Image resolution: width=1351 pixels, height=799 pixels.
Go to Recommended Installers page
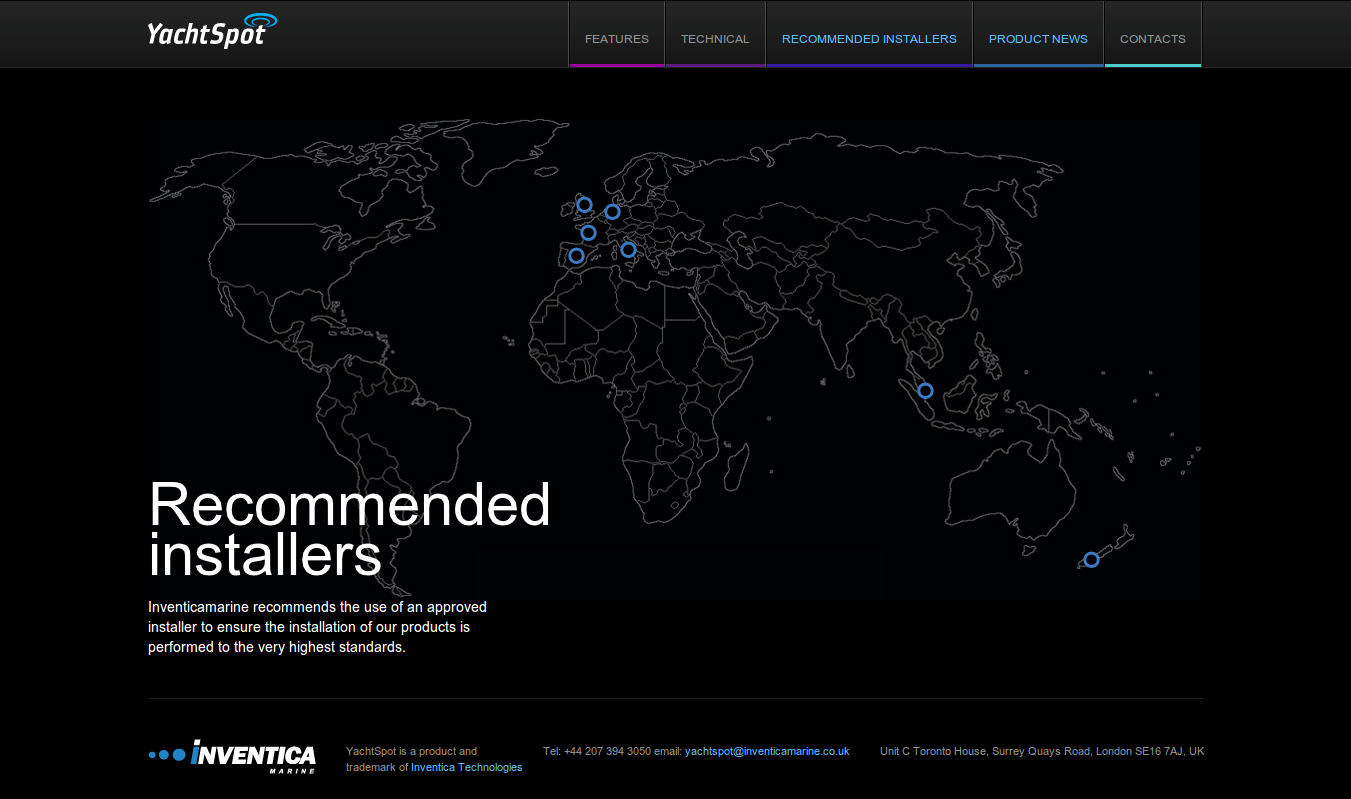tap(869, 39)
